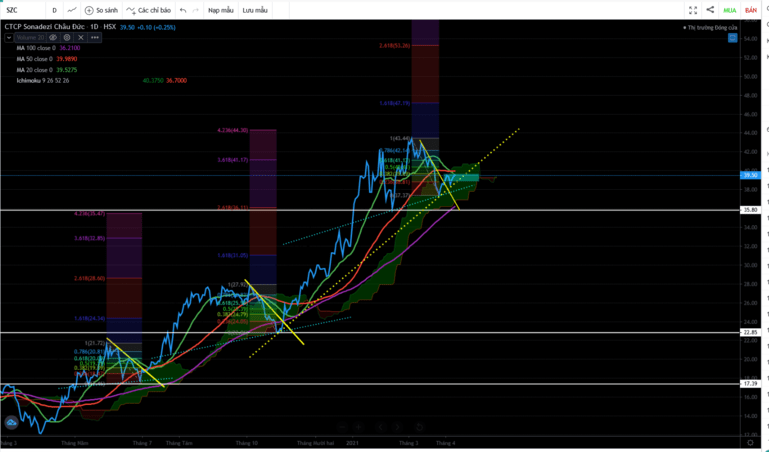Screen dimensions: 769x452
Task: Redo the chart action
Action: coord(196,10)
